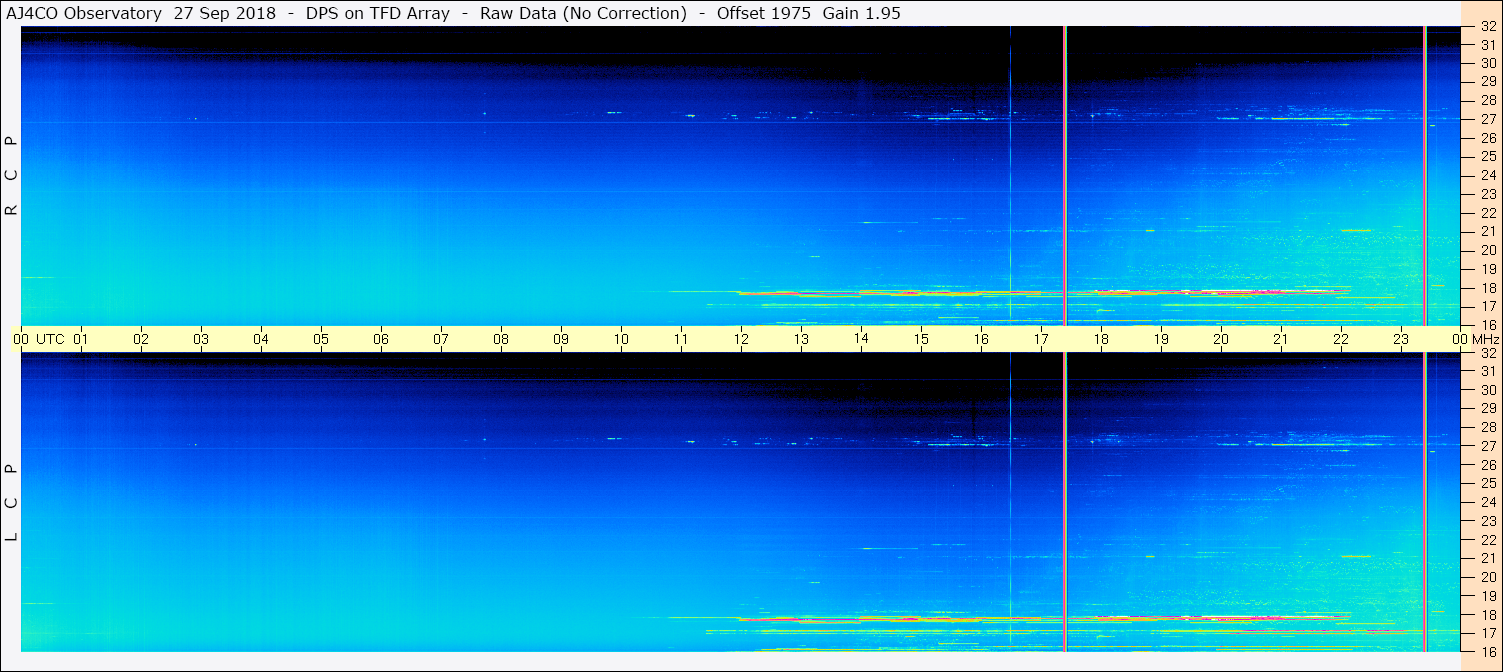Image resolution: width=1503 pixels, height=672 pixels.
Task: Select the 11 hour time label
Action: tap(681, 339)
